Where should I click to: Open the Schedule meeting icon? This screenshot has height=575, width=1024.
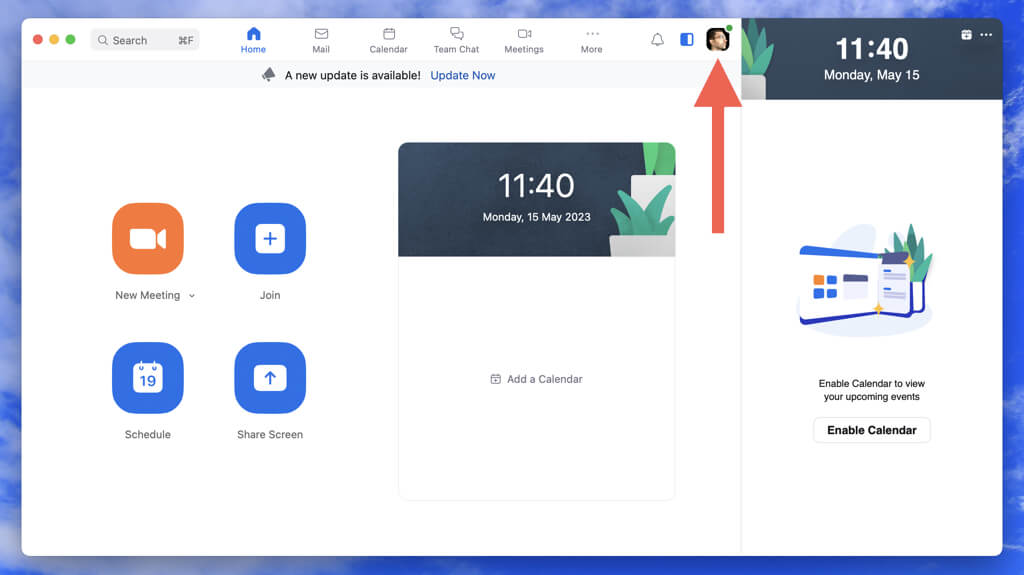point(148,378)
